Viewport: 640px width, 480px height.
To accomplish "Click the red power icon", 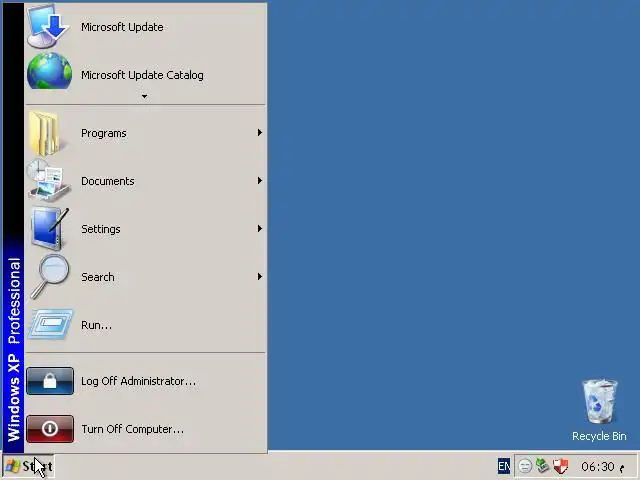I will [50, 429].
